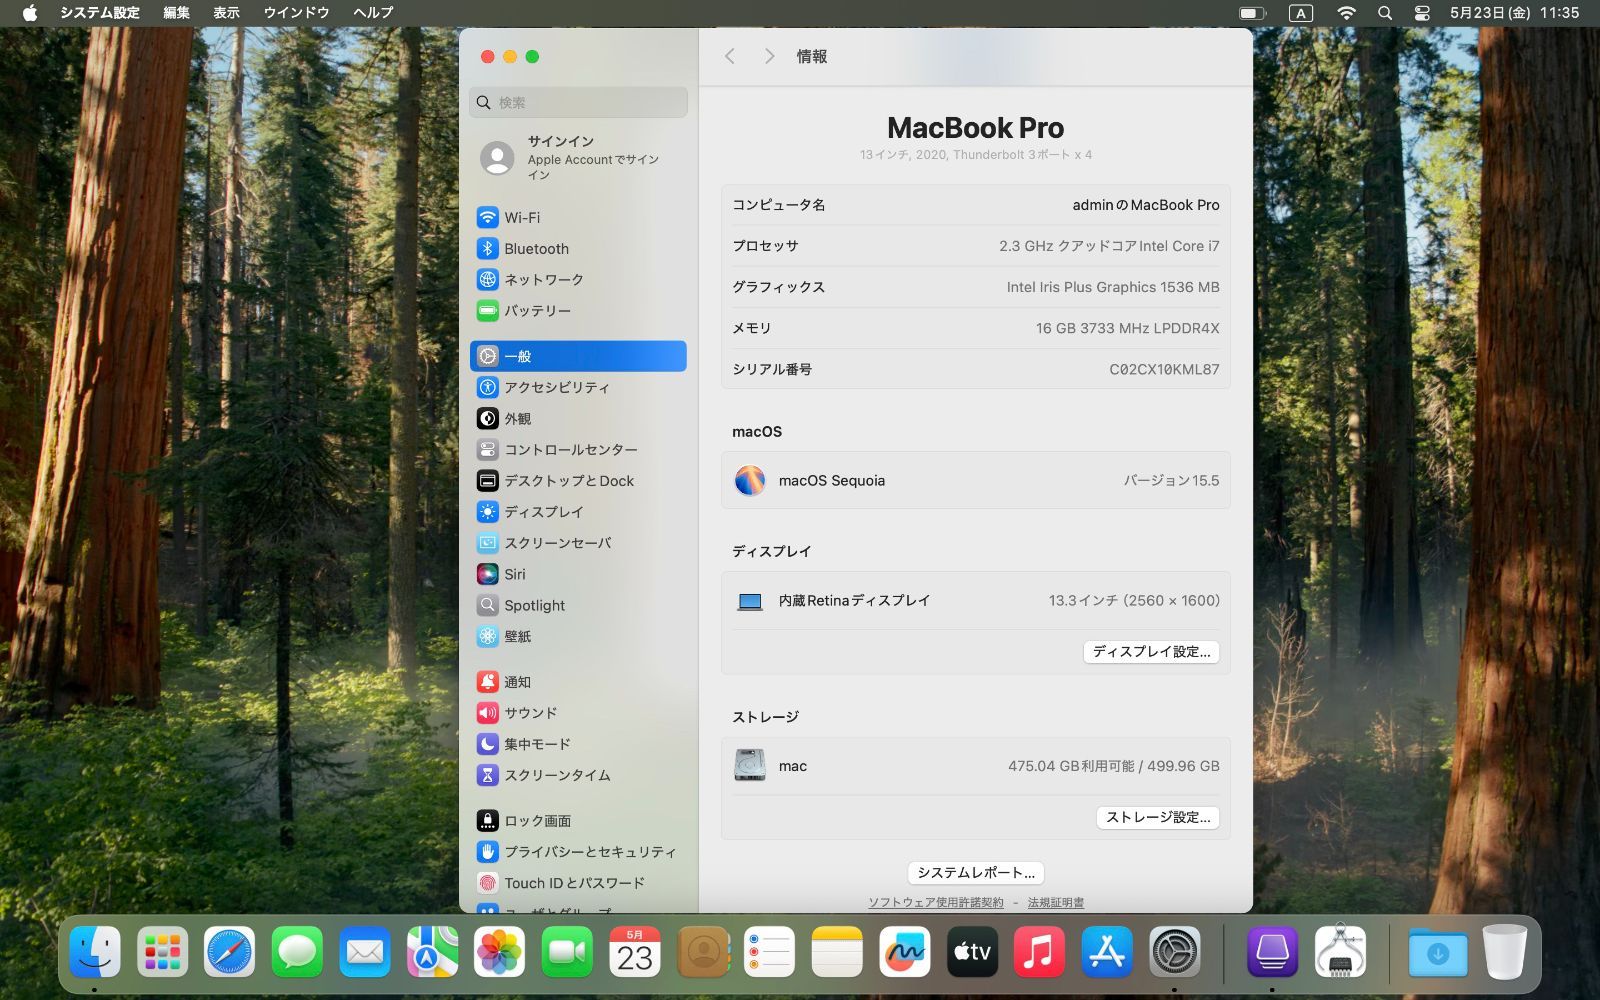
Task: Open 集中モード focus settings
Action: coord(578,744)
